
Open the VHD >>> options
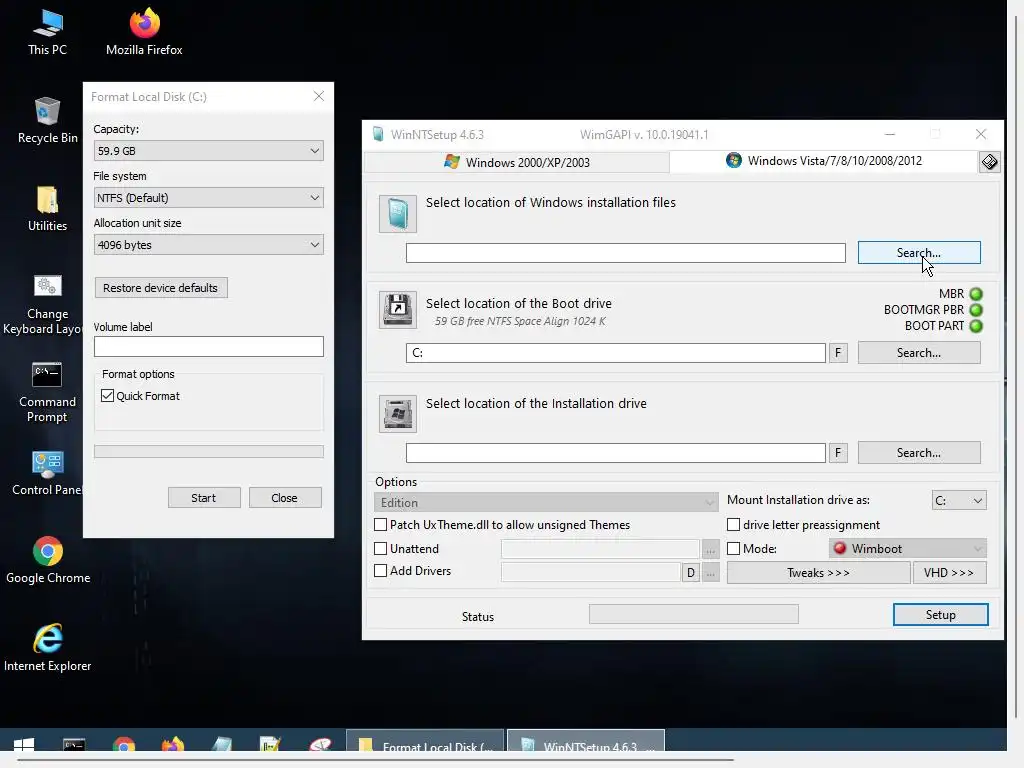tap(949, 573)
